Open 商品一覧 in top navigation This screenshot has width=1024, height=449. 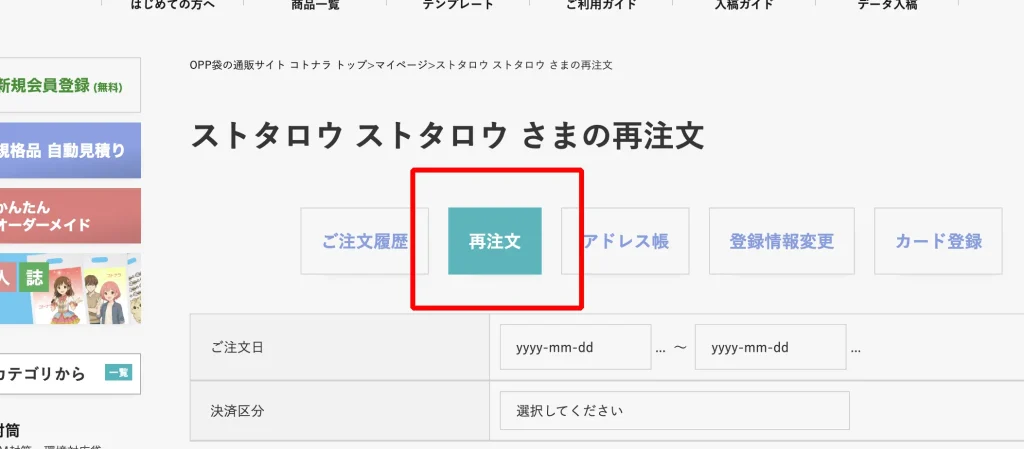(315, 5)
